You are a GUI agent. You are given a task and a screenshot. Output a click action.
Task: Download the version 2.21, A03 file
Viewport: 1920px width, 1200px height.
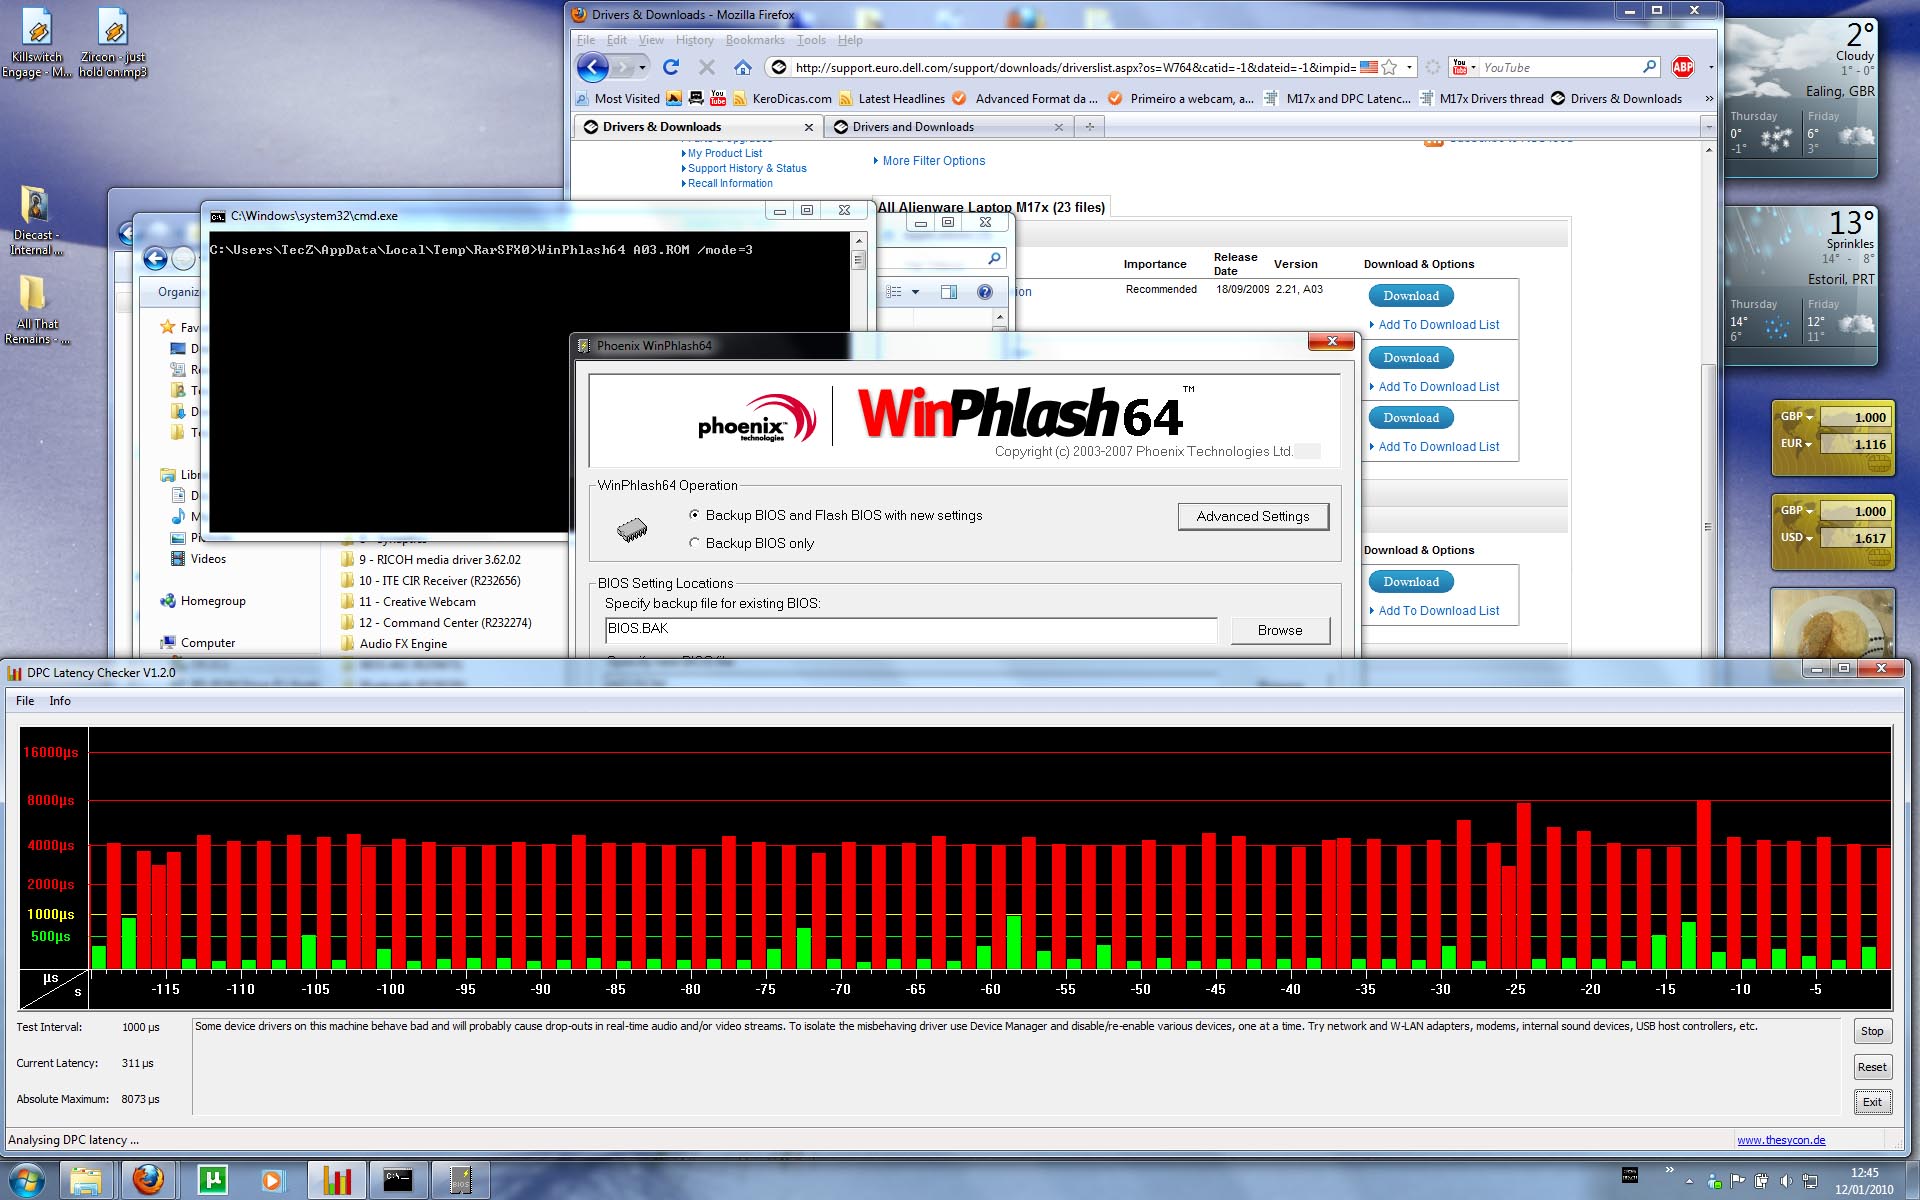click(x=1411, y=296)
